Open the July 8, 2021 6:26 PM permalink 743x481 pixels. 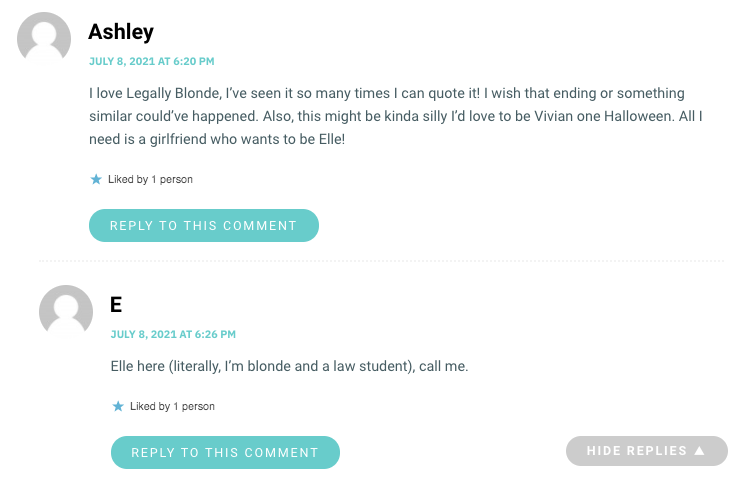point(173,334)
